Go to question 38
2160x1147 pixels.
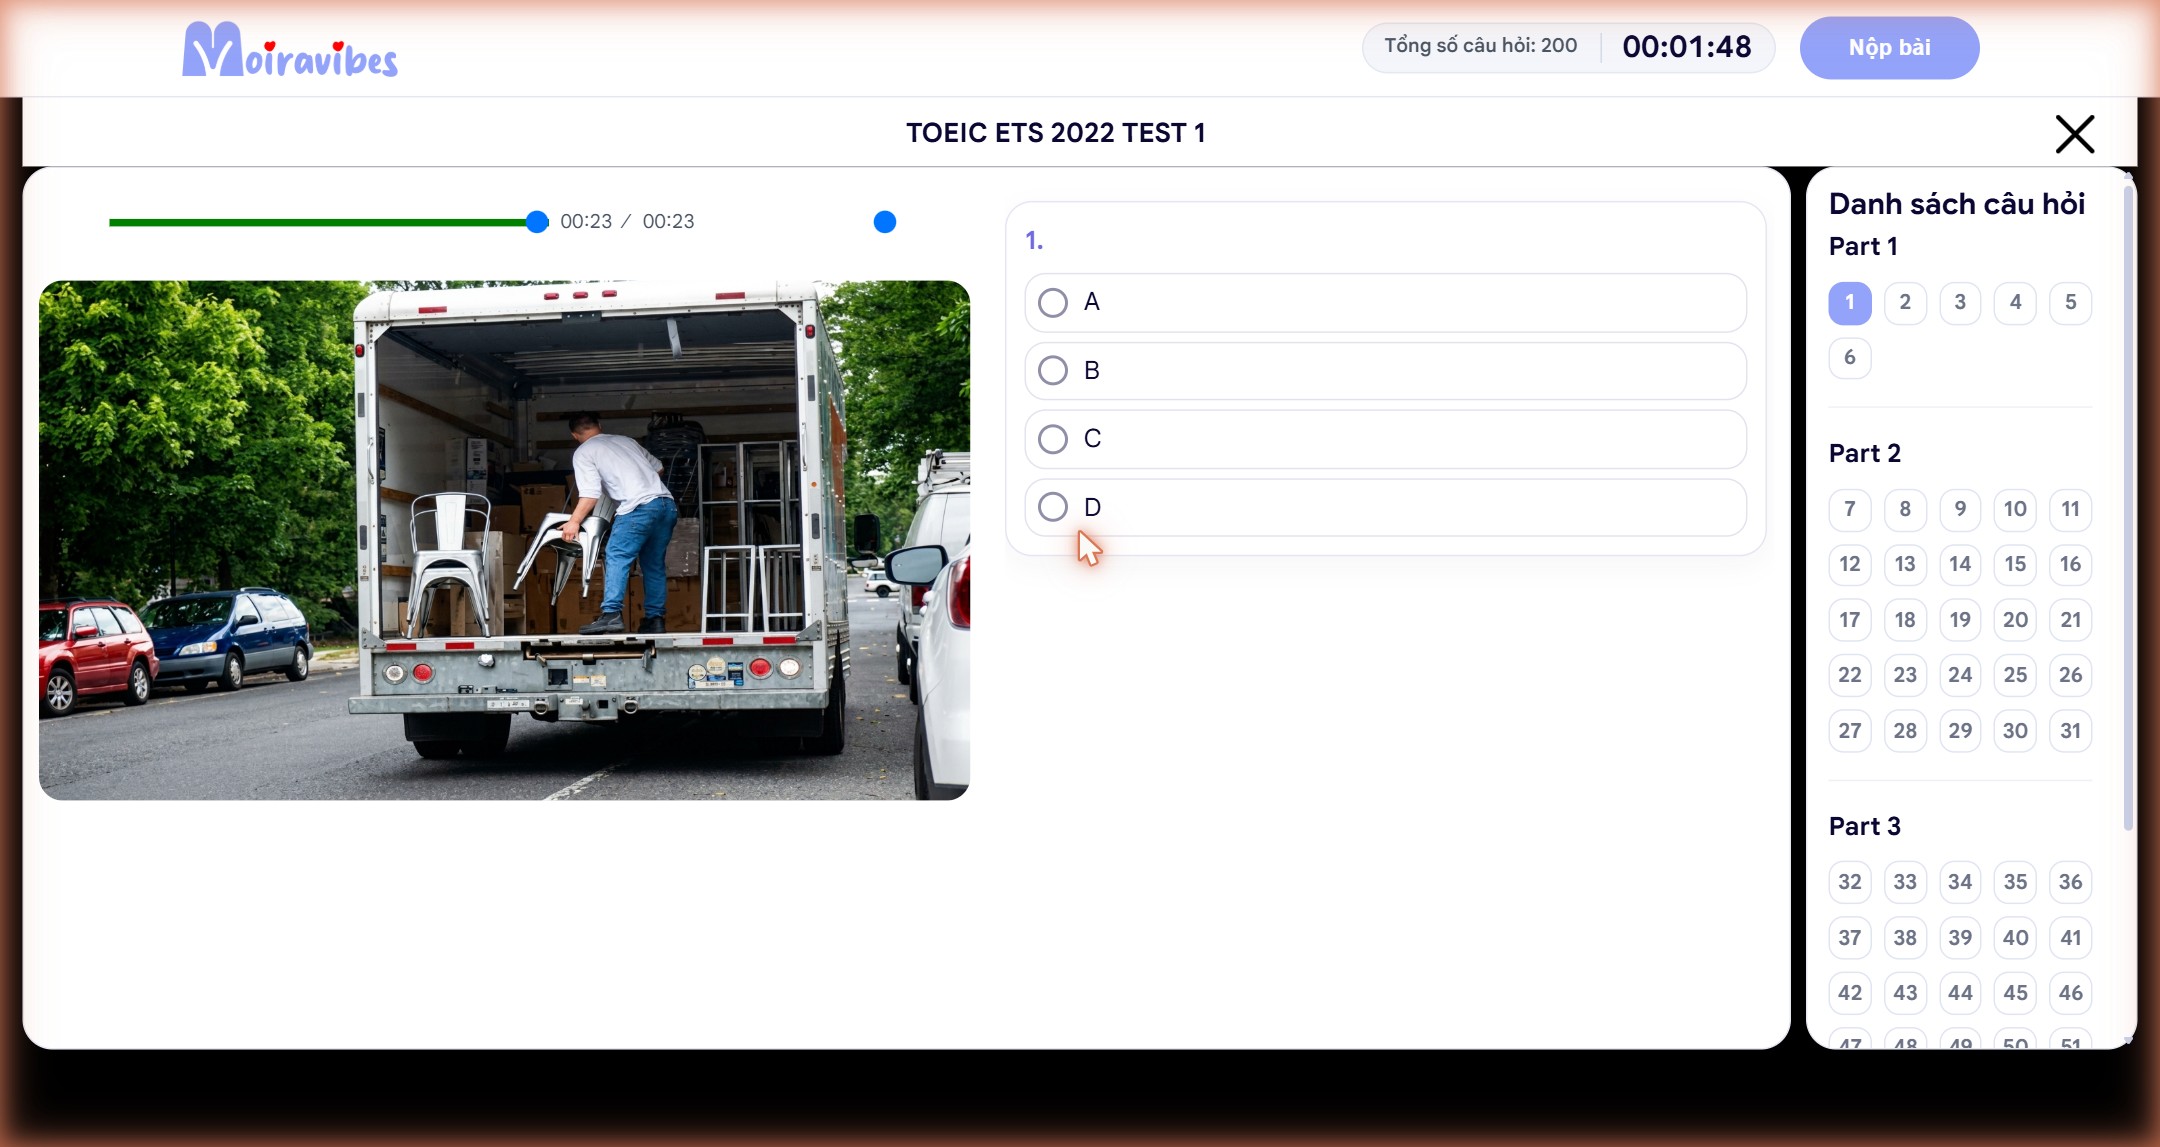1905,938
